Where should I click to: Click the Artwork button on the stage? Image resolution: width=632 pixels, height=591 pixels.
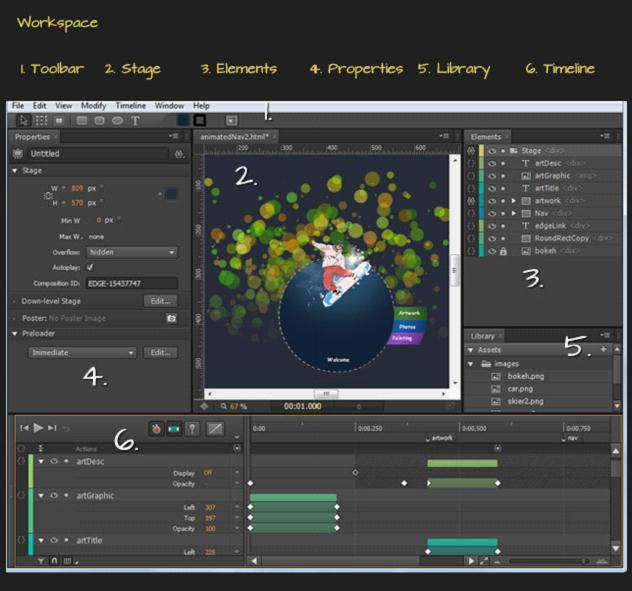(x=409, y=313)
